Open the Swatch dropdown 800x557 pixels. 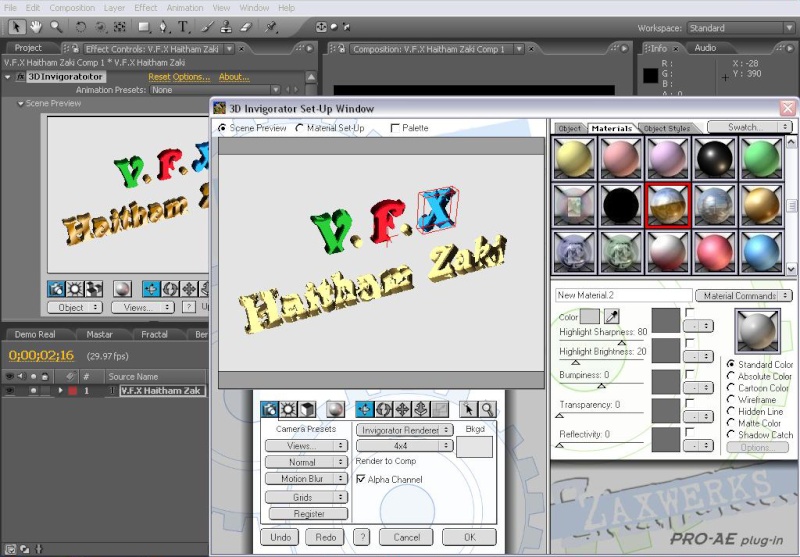click(750, 127)
